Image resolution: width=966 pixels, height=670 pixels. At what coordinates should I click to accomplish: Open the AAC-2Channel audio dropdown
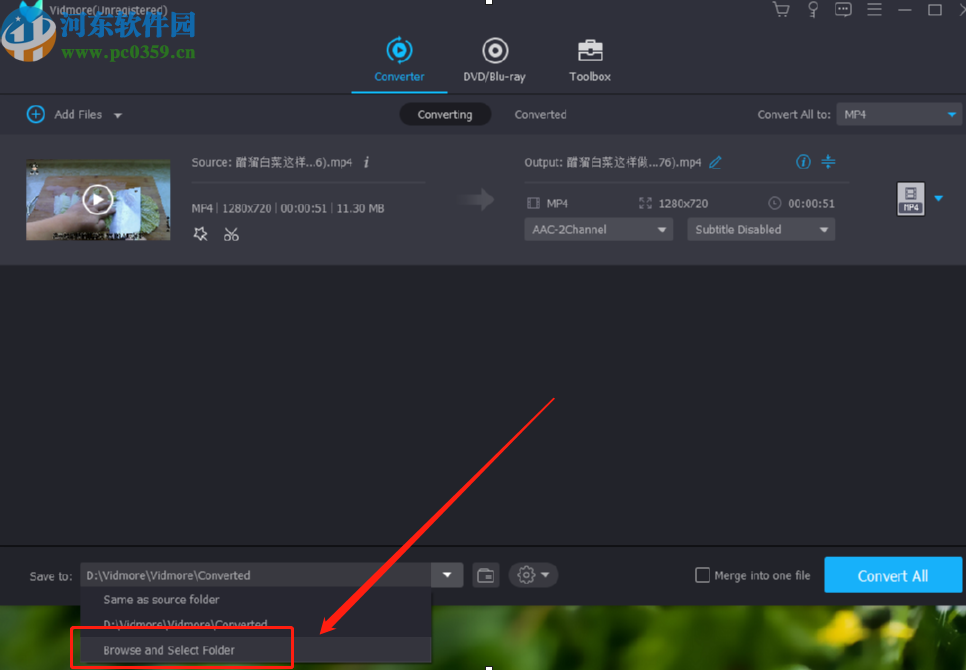[x=598, y=229]
